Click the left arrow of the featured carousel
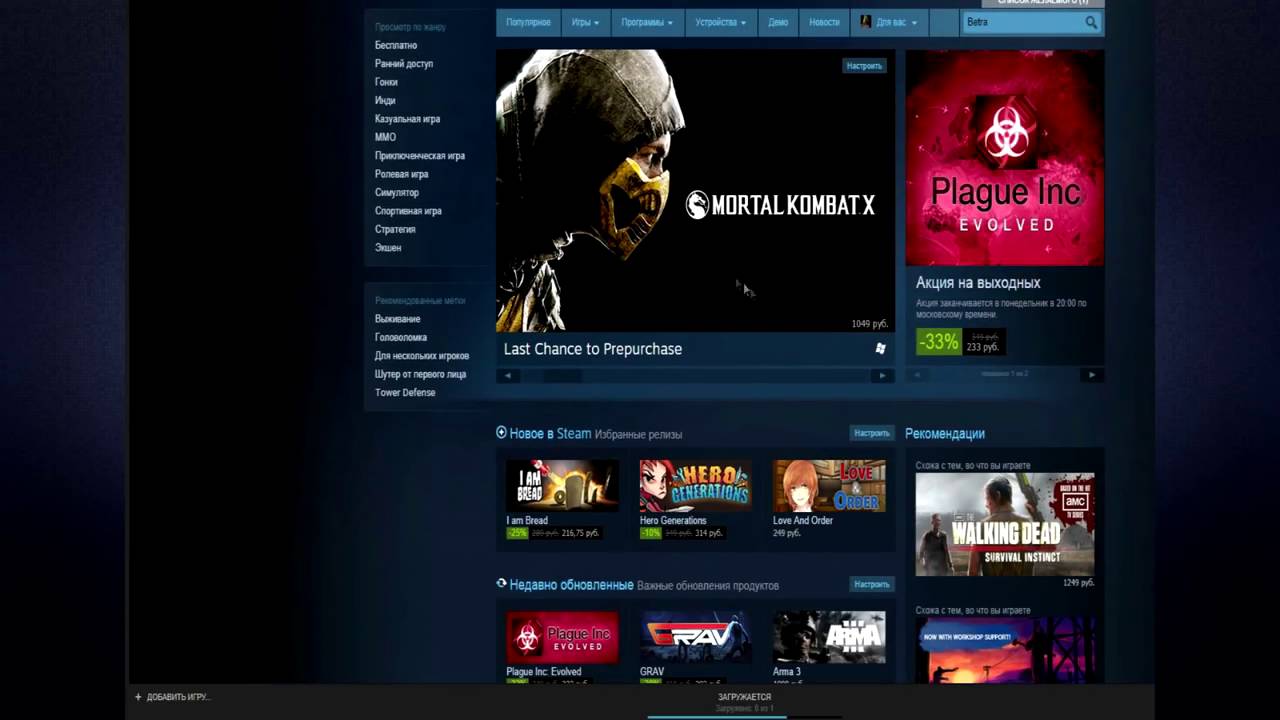 pos(508,376)
